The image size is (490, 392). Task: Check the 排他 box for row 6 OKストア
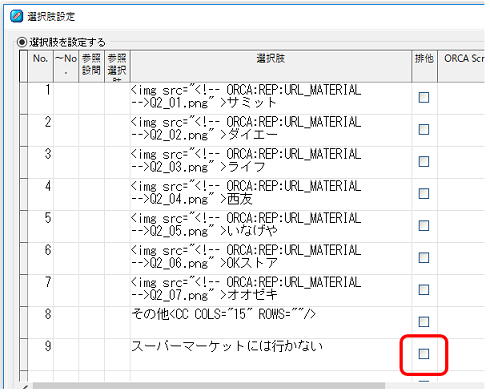point(424,258)
